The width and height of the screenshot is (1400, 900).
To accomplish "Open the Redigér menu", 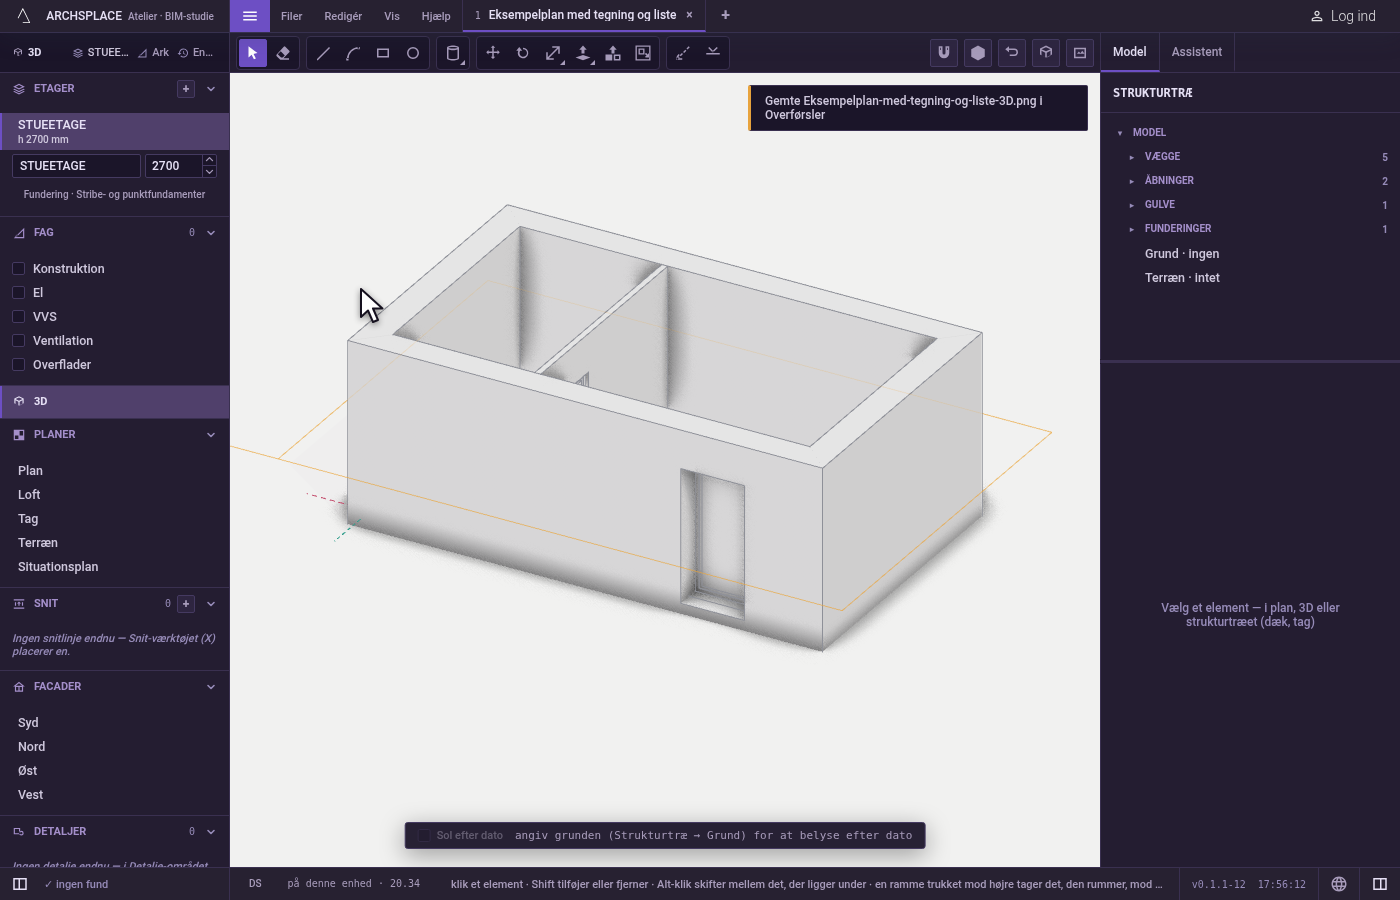I will [343, 16].
